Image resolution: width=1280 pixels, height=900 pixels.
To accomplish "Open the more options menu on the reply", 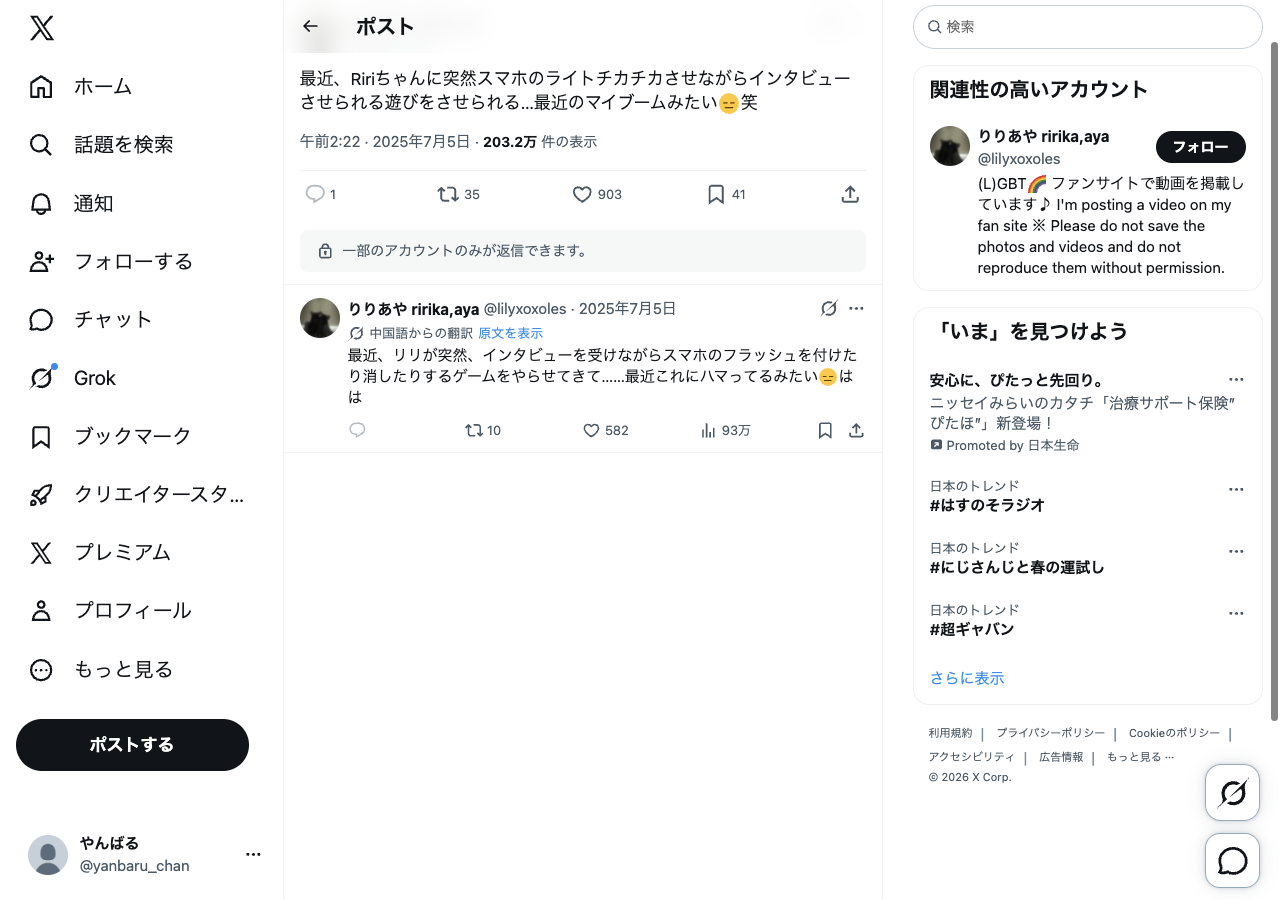I will (856, 308).
